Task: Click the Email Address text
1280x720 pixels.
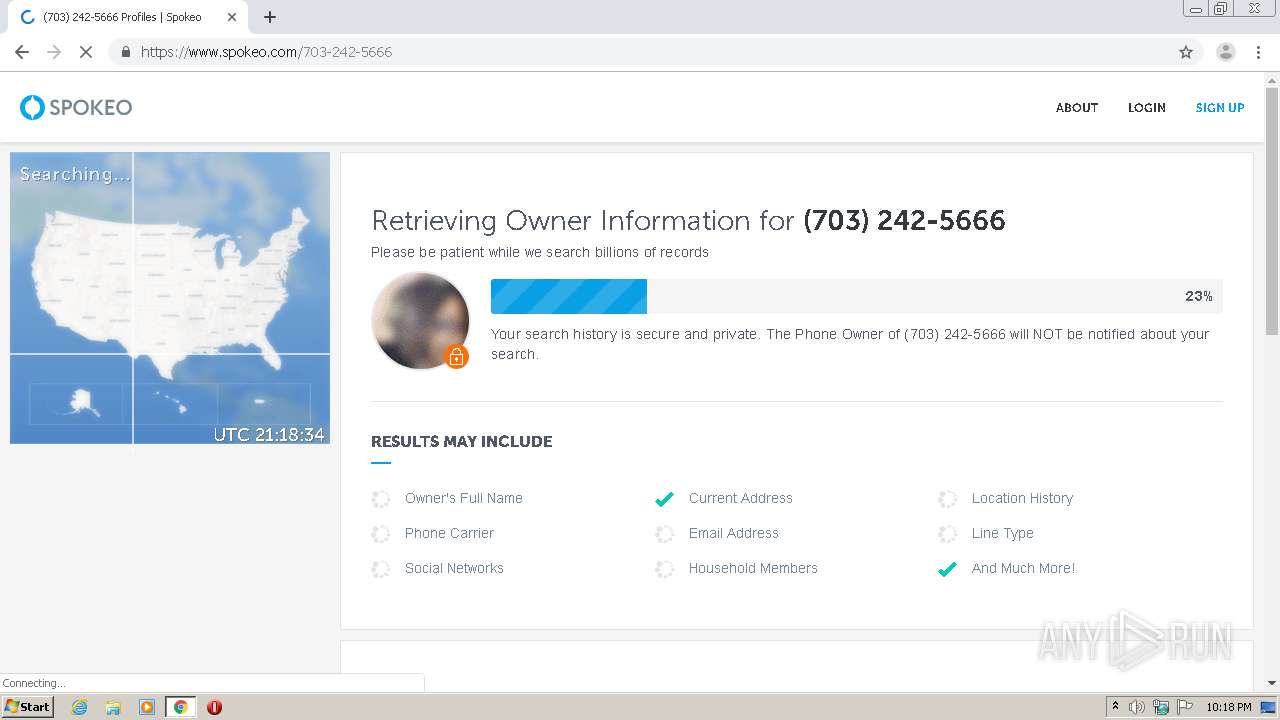Action: tap(733, 533)
